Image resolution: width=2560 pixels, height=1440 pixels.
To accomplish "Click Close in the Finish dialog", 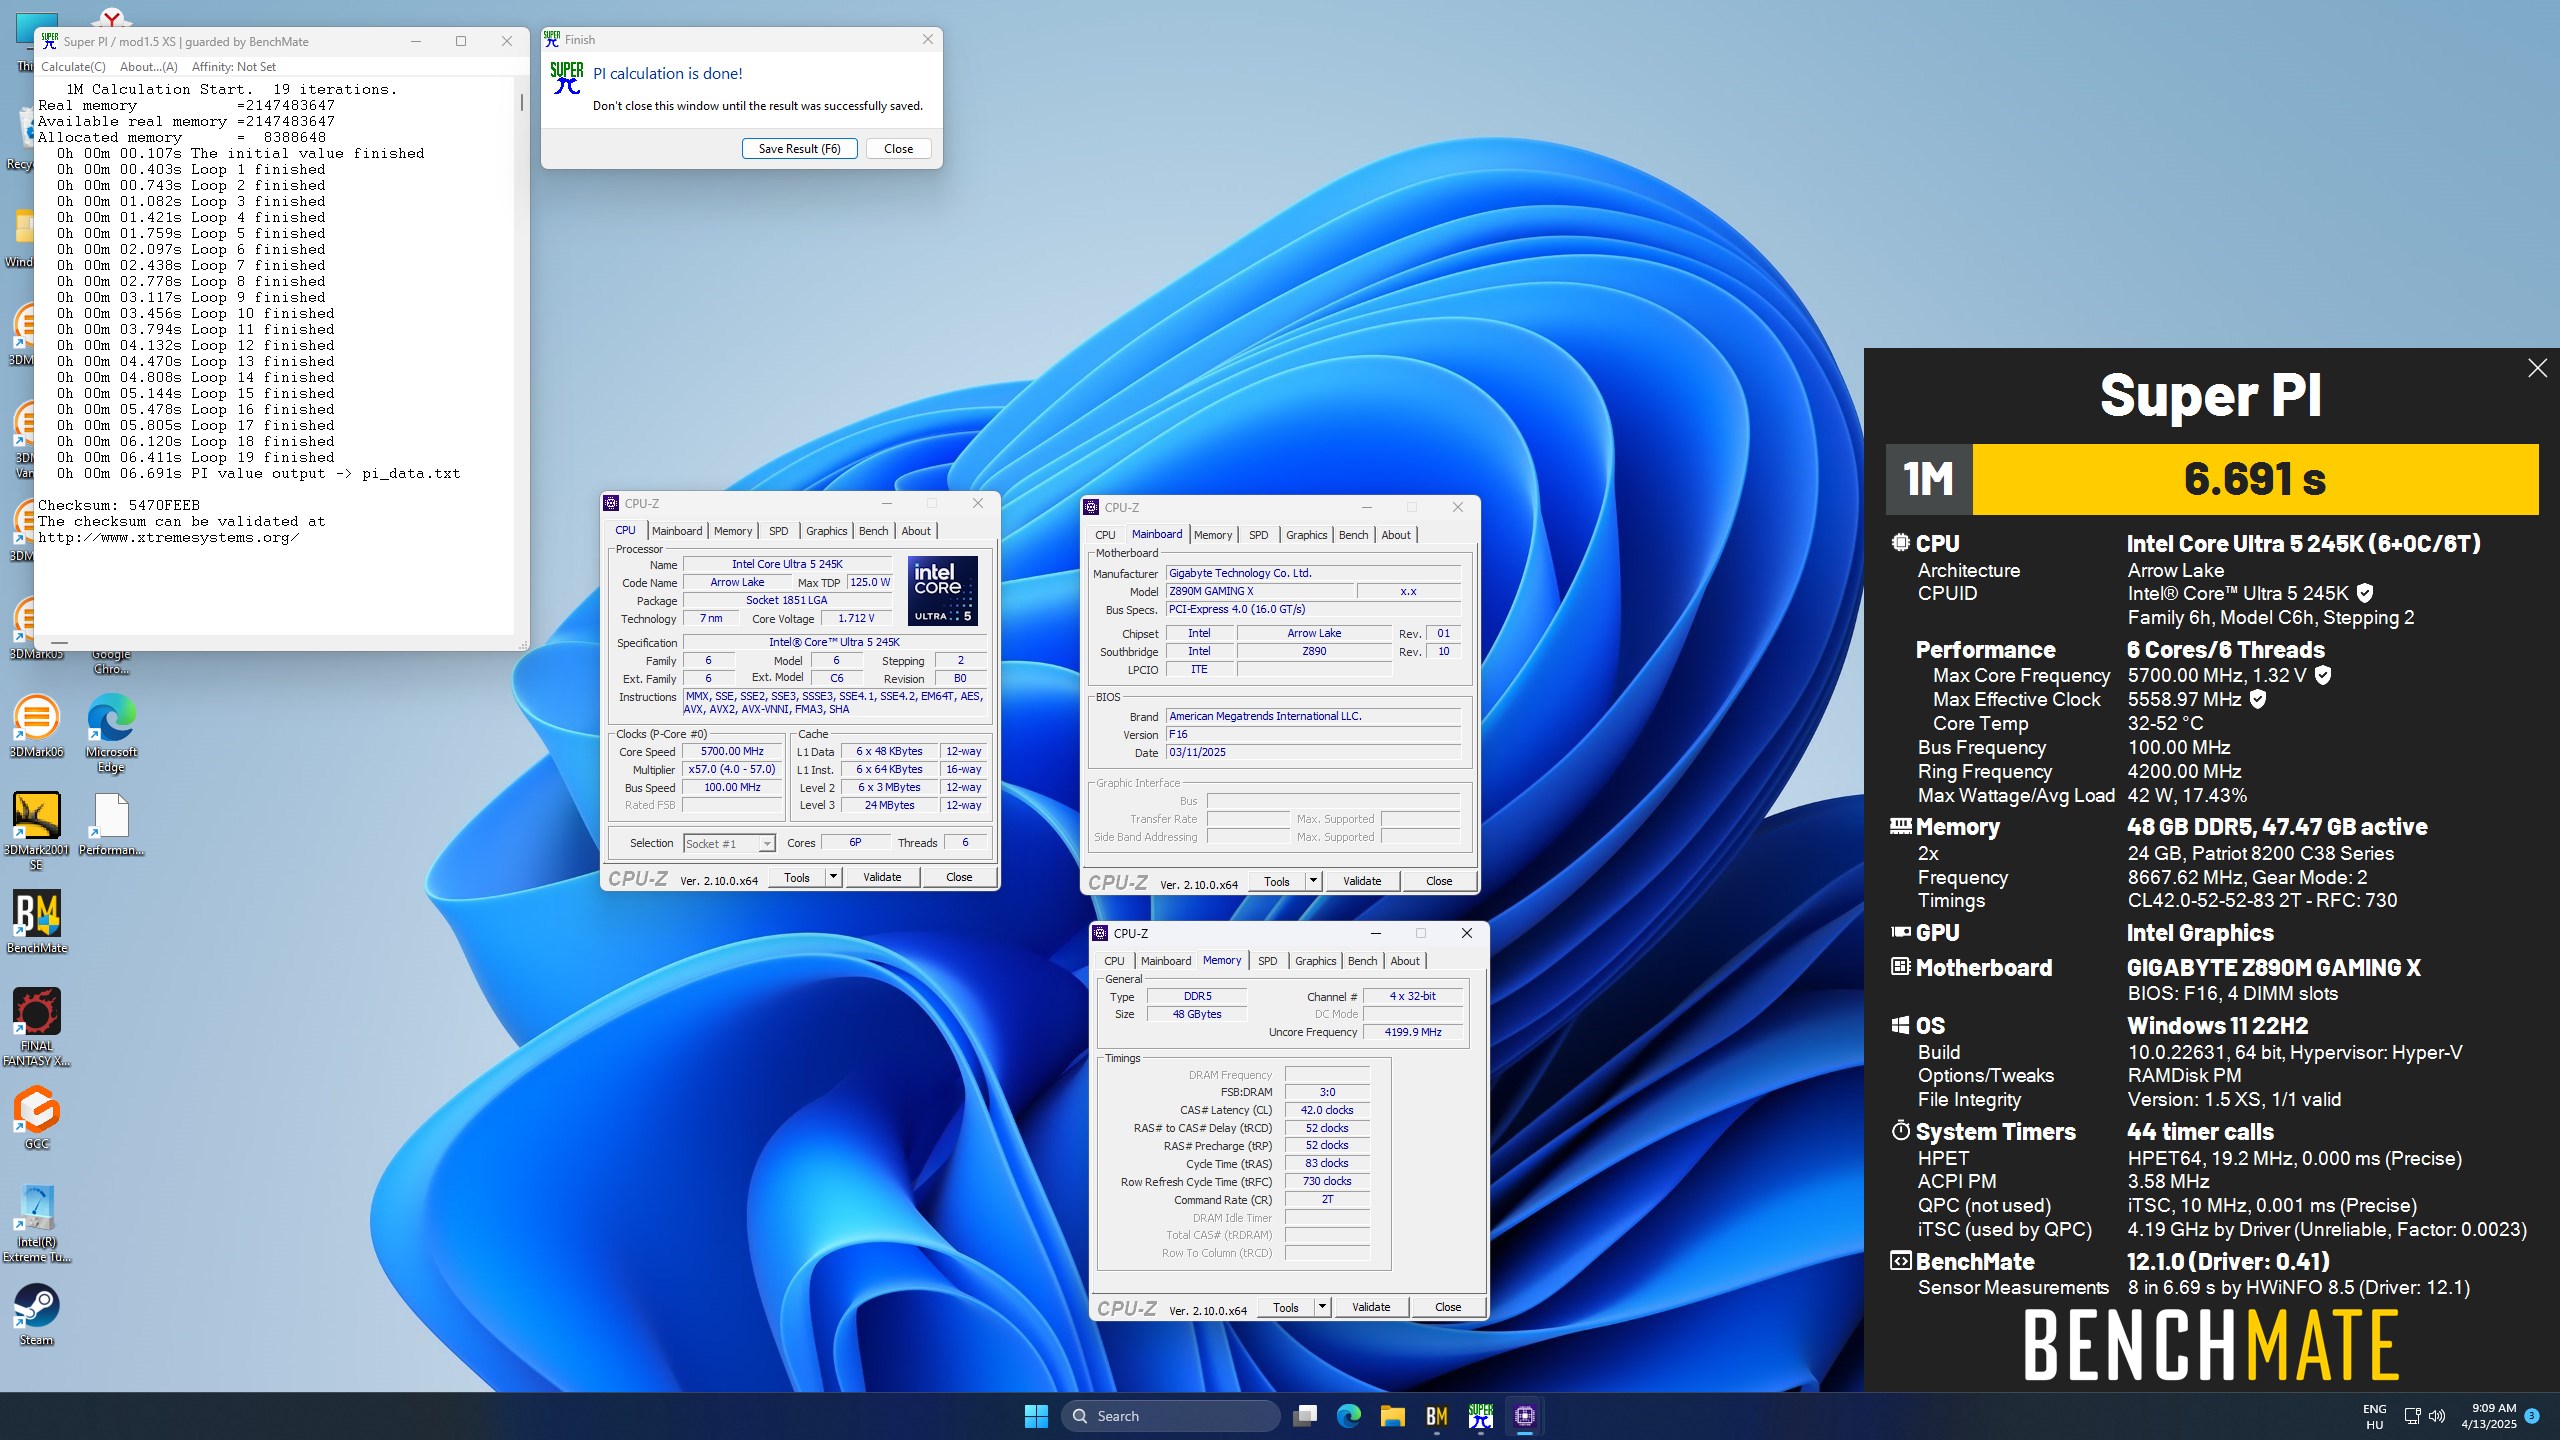I will point(898,149).
